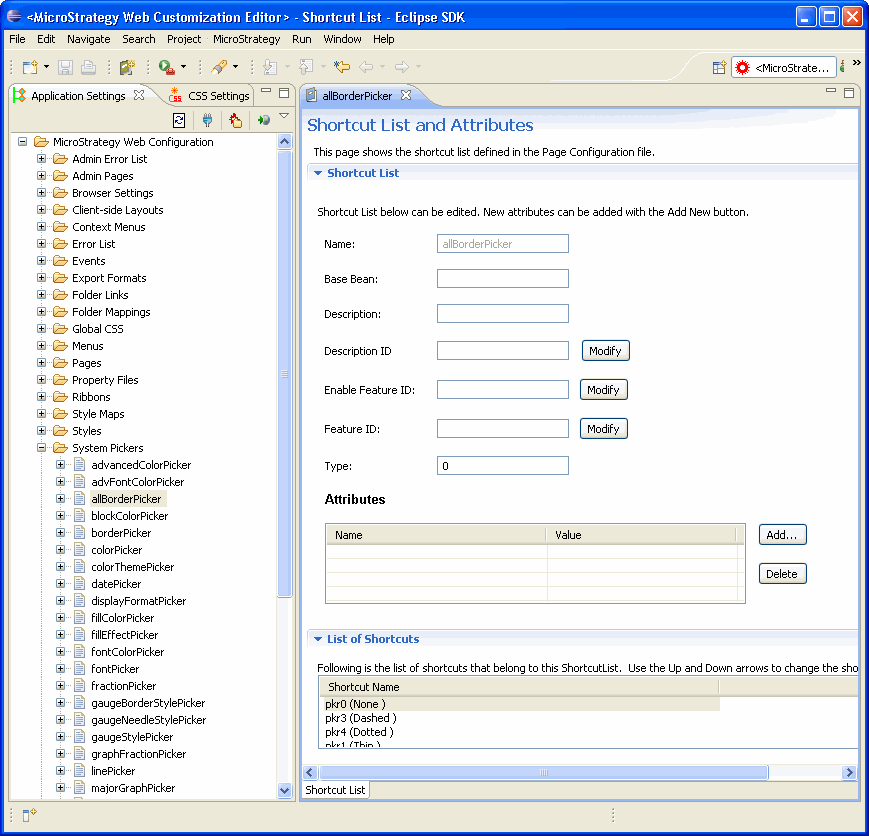Expand the Admin Pages folder

[x=42, y=176]
